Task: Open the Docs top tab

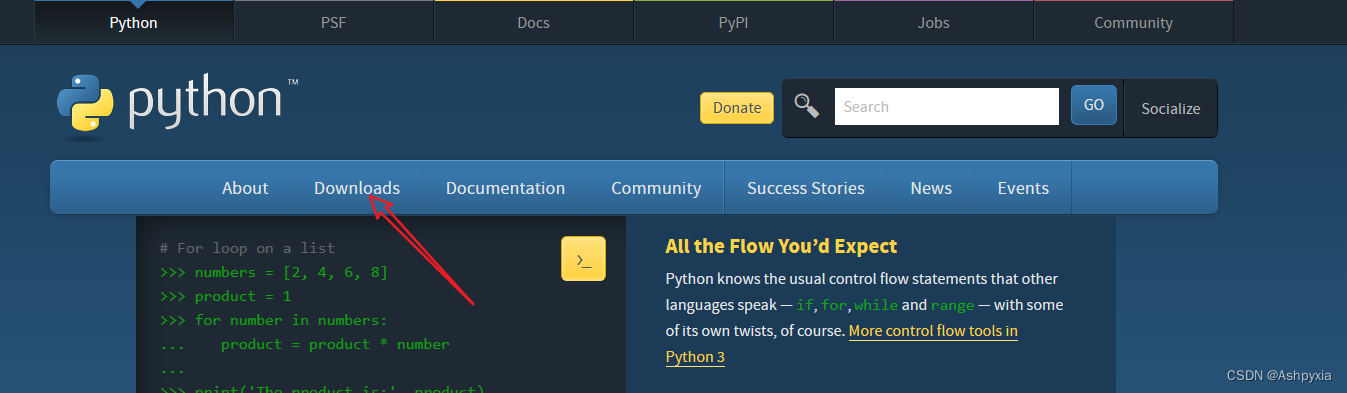Action: [x=533, y=22]
